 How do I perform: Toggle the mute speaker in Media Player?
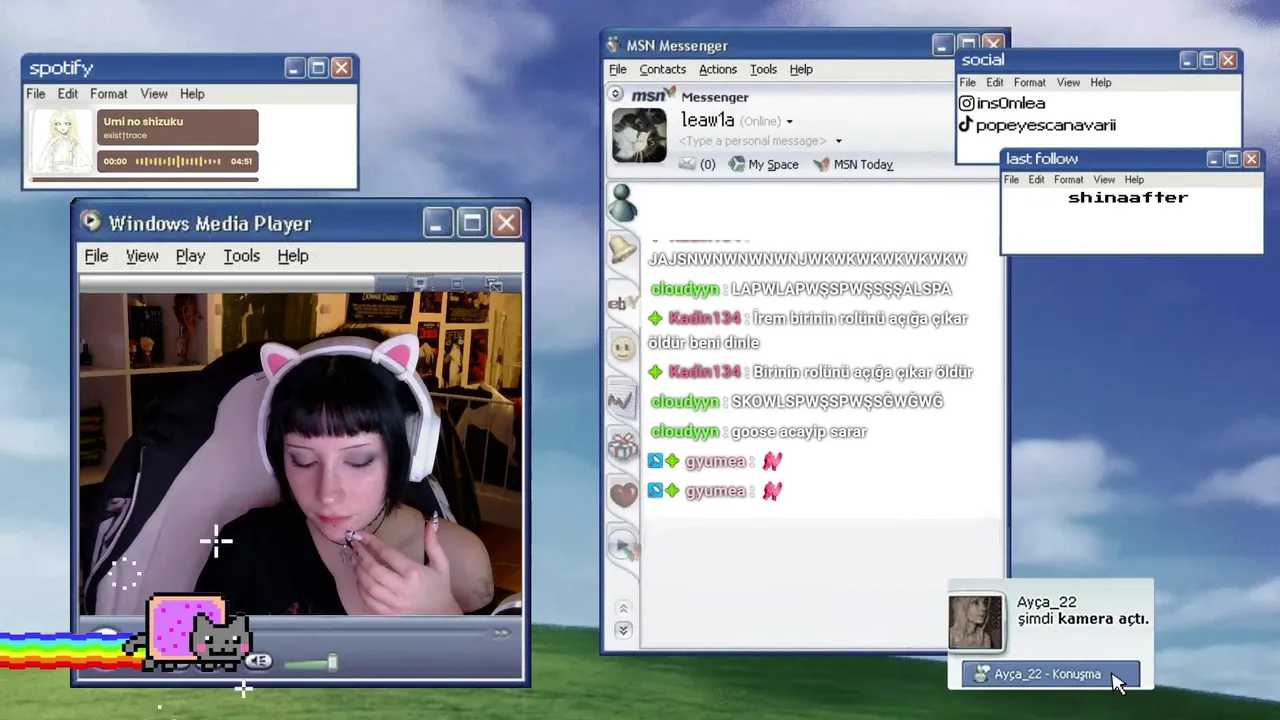[x=259, y=661]
